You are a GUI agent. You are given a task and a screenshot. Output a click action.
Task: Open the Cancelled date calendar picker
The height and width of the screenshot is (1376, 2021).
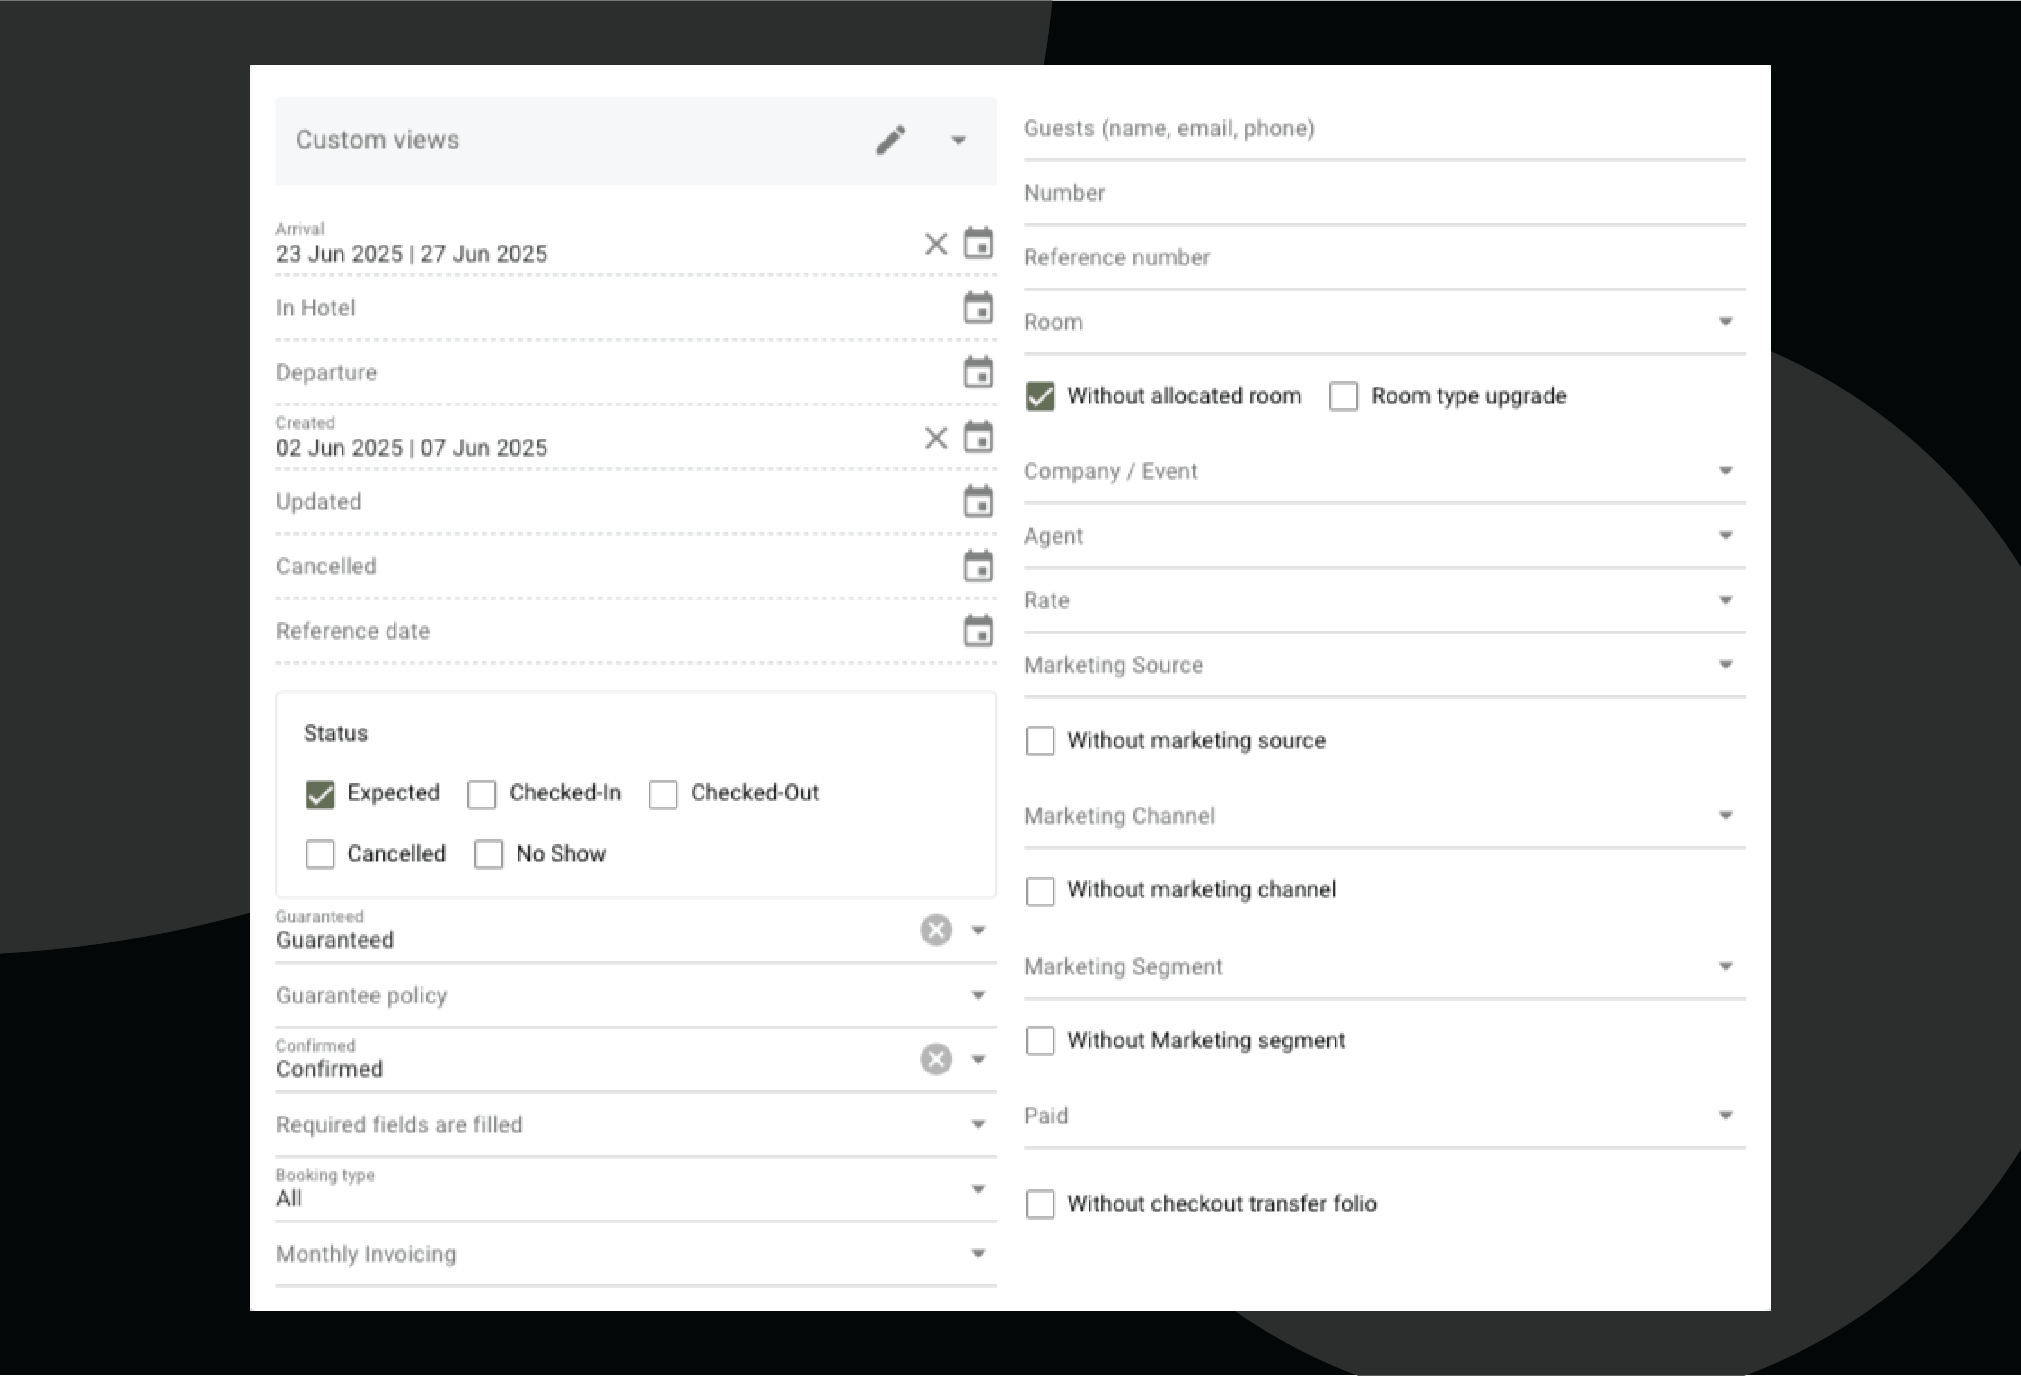coord(978,566)
